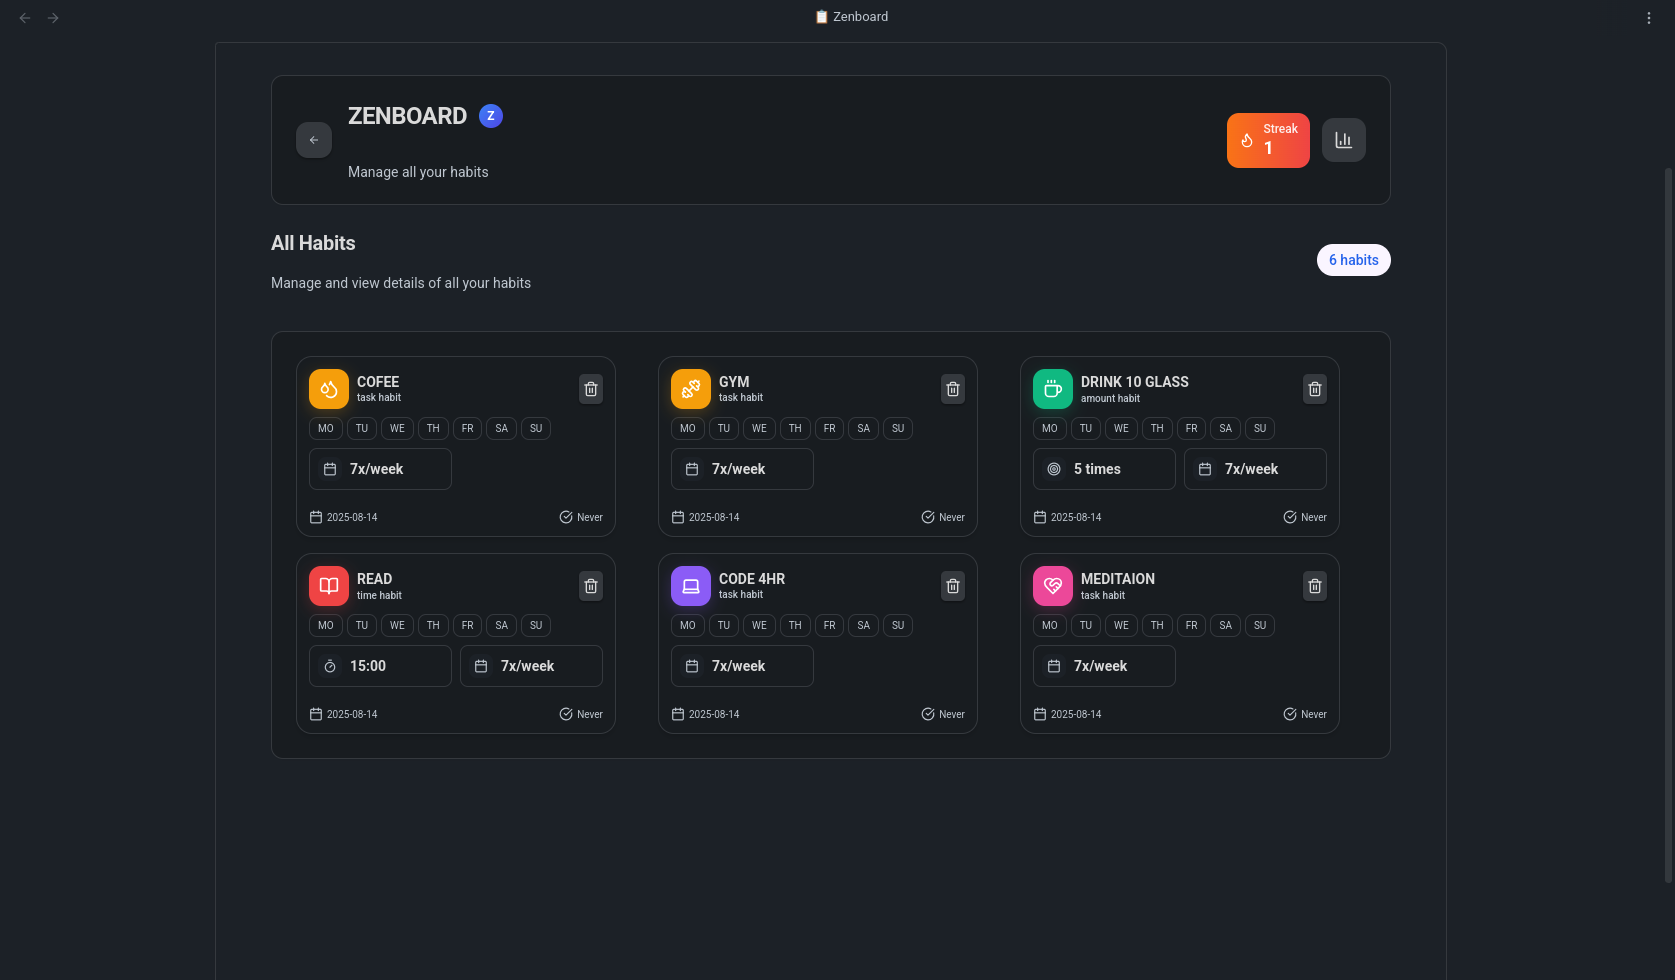Click the cup icon on DRINK 10 GLASS

[1052, 388]
